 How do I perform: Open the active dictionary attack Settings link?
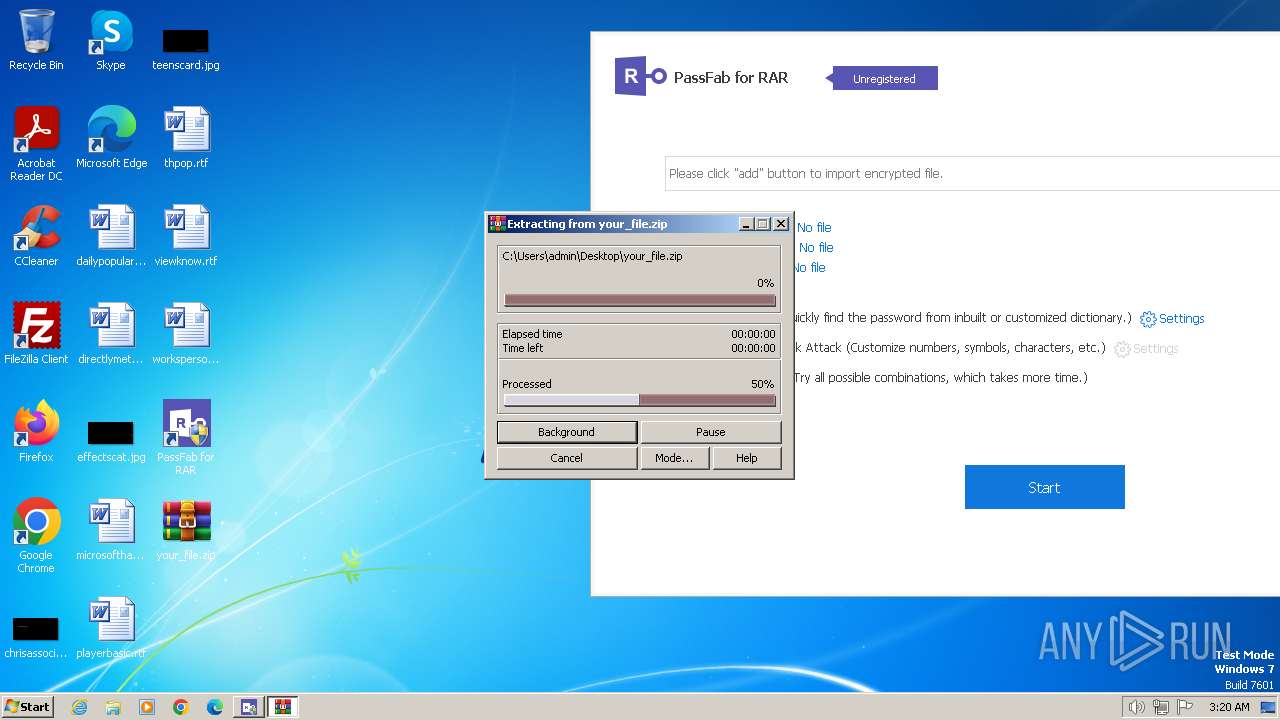(x=1172, y=319)
